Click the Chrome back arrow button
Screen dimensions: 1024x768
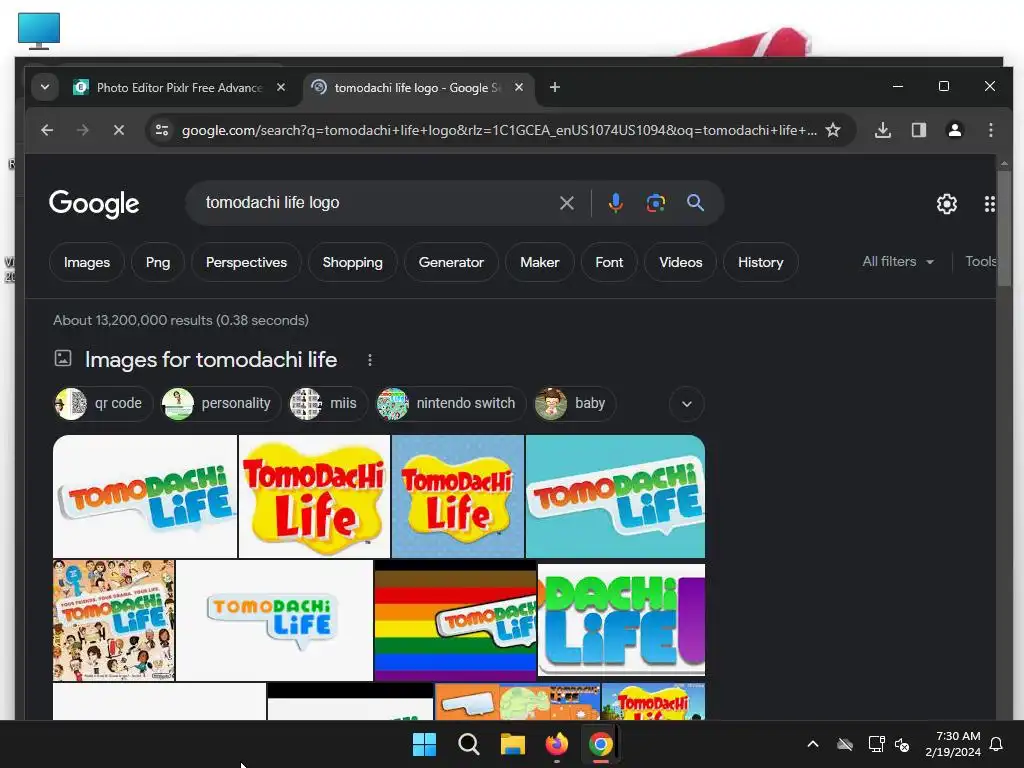click(47, 130)
